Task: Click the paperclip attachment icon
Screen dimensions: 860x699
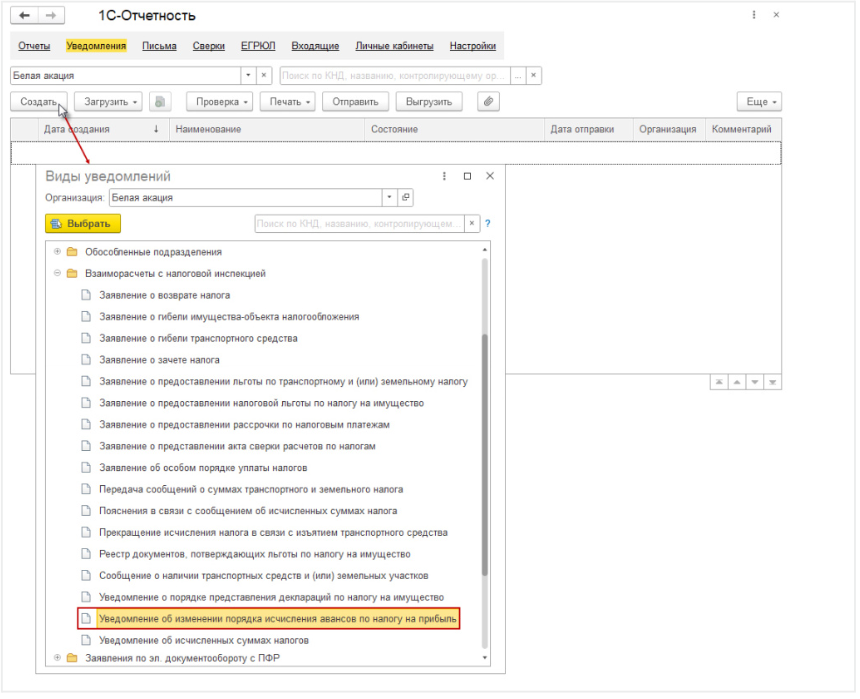Action: click(x=487, y=102)
